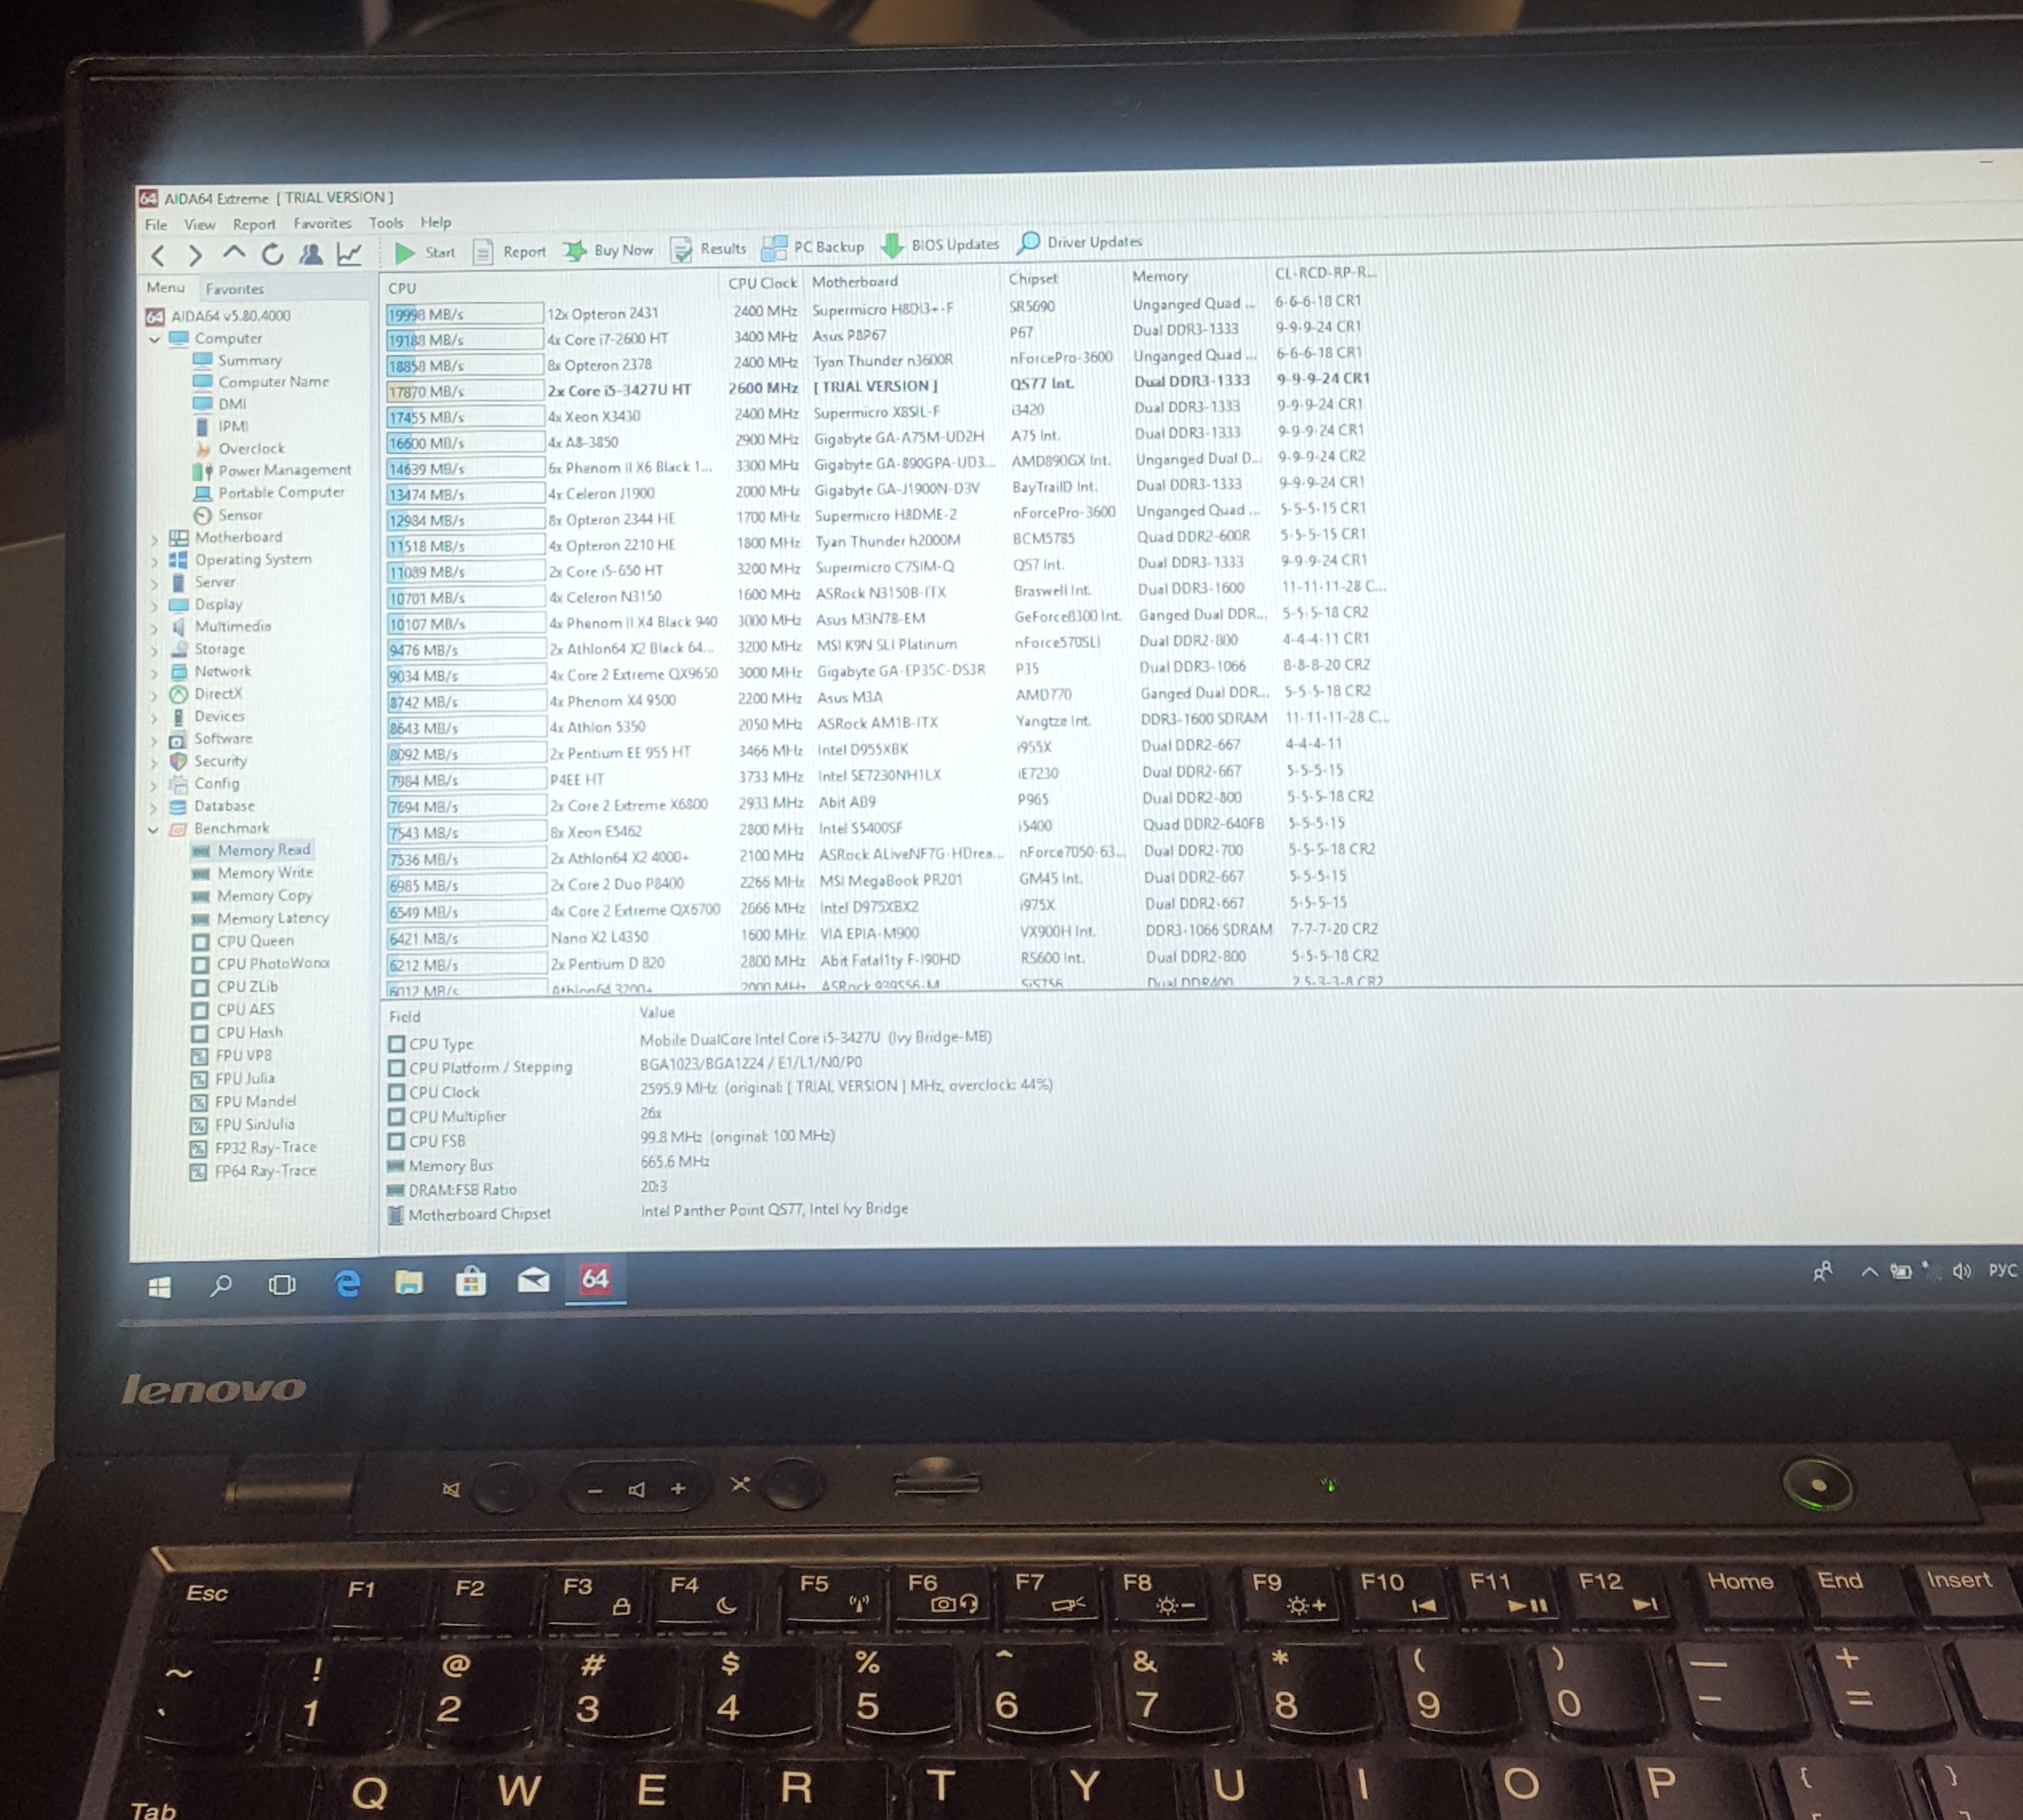Click the Motherboard column header
The image size is (2023, 1820).
855,282
